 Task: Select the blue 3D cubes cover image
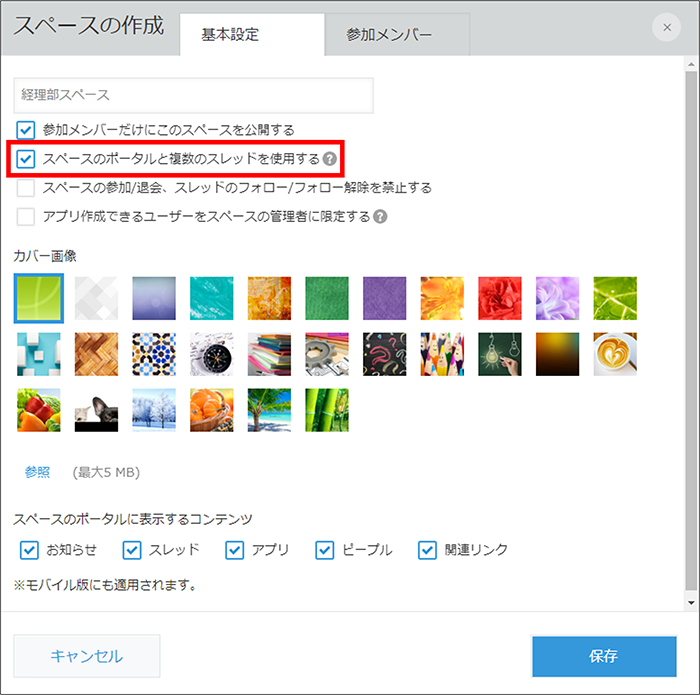[39, 354]
